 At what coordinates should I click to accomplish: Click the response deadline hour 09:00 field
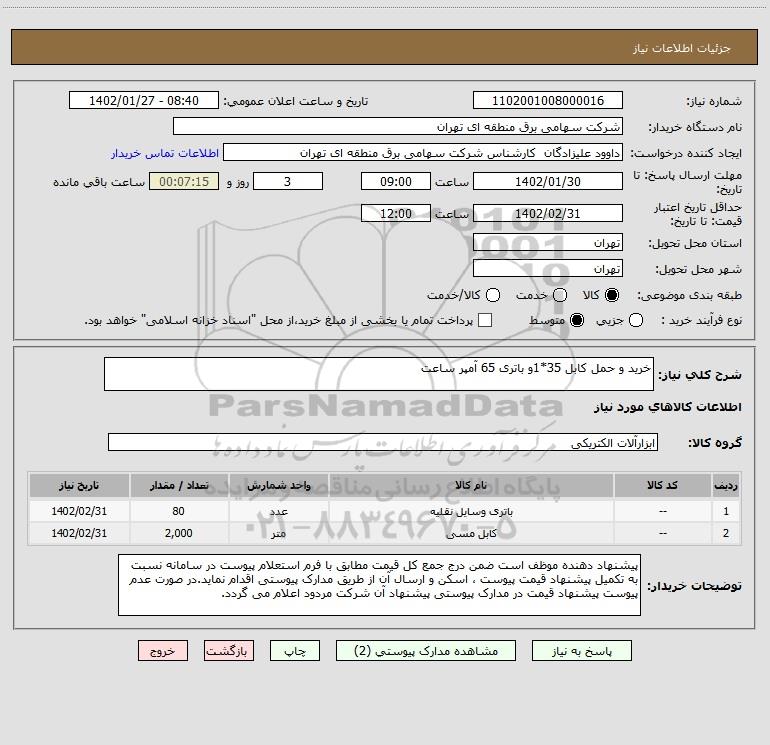(x=396, y=181)
